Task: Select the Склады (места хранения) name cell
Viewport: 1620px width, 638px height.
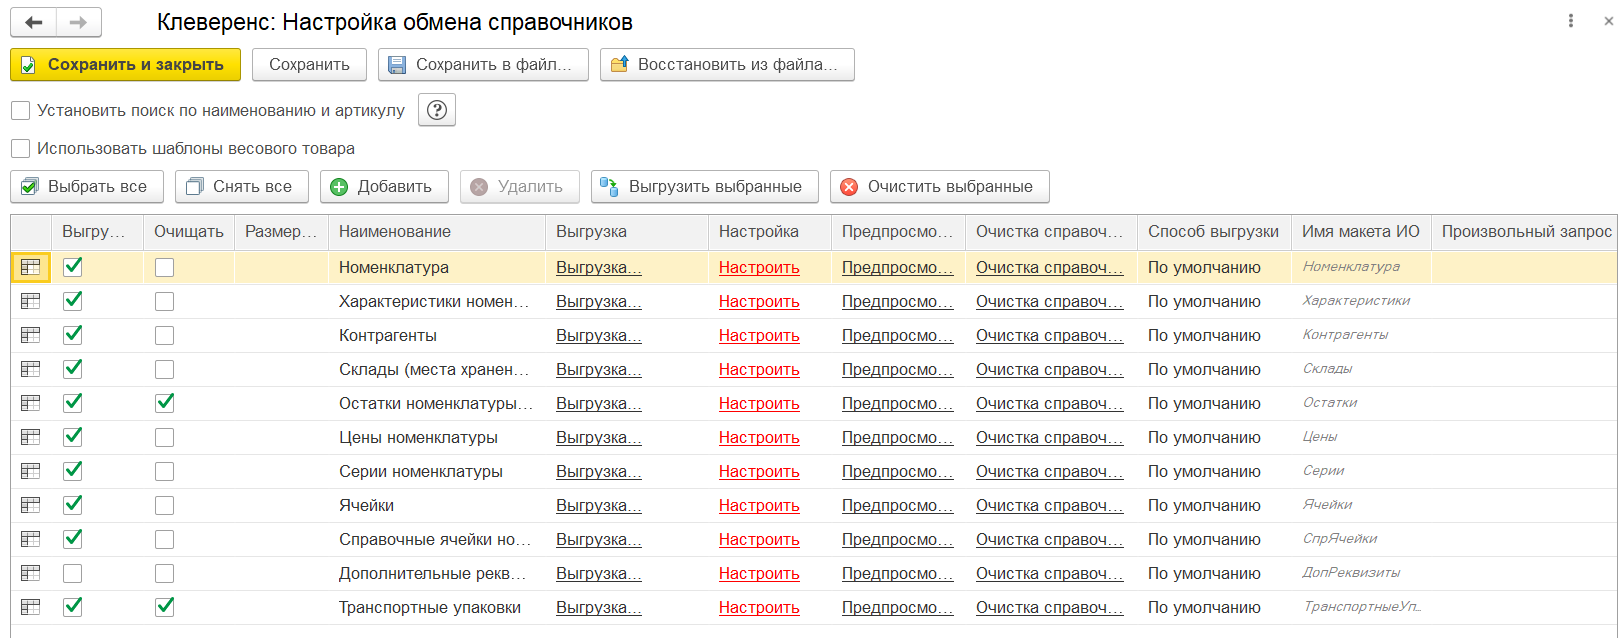Action: tap(437, 369)
